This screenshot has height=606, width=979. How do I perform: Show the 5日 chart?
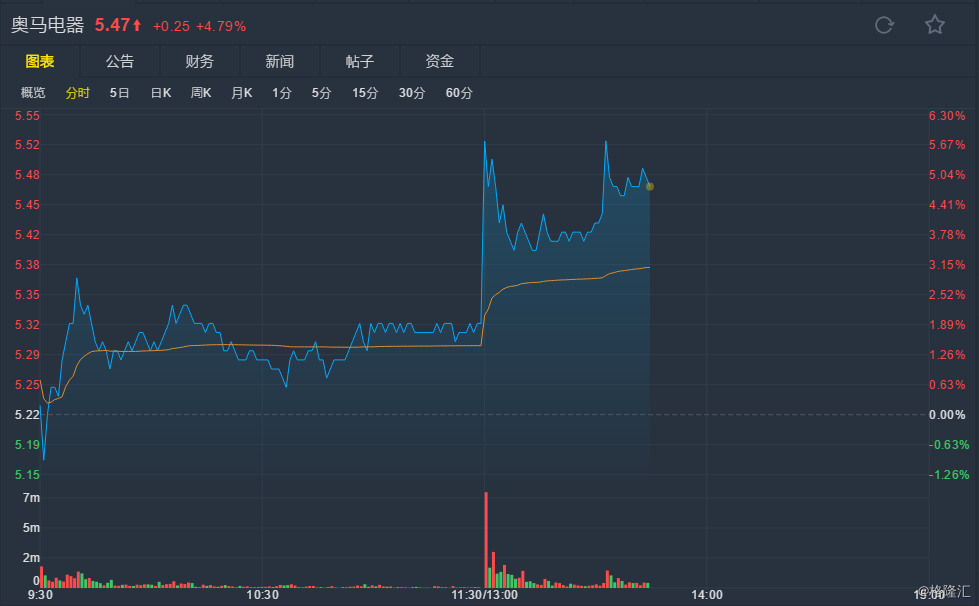119,93
